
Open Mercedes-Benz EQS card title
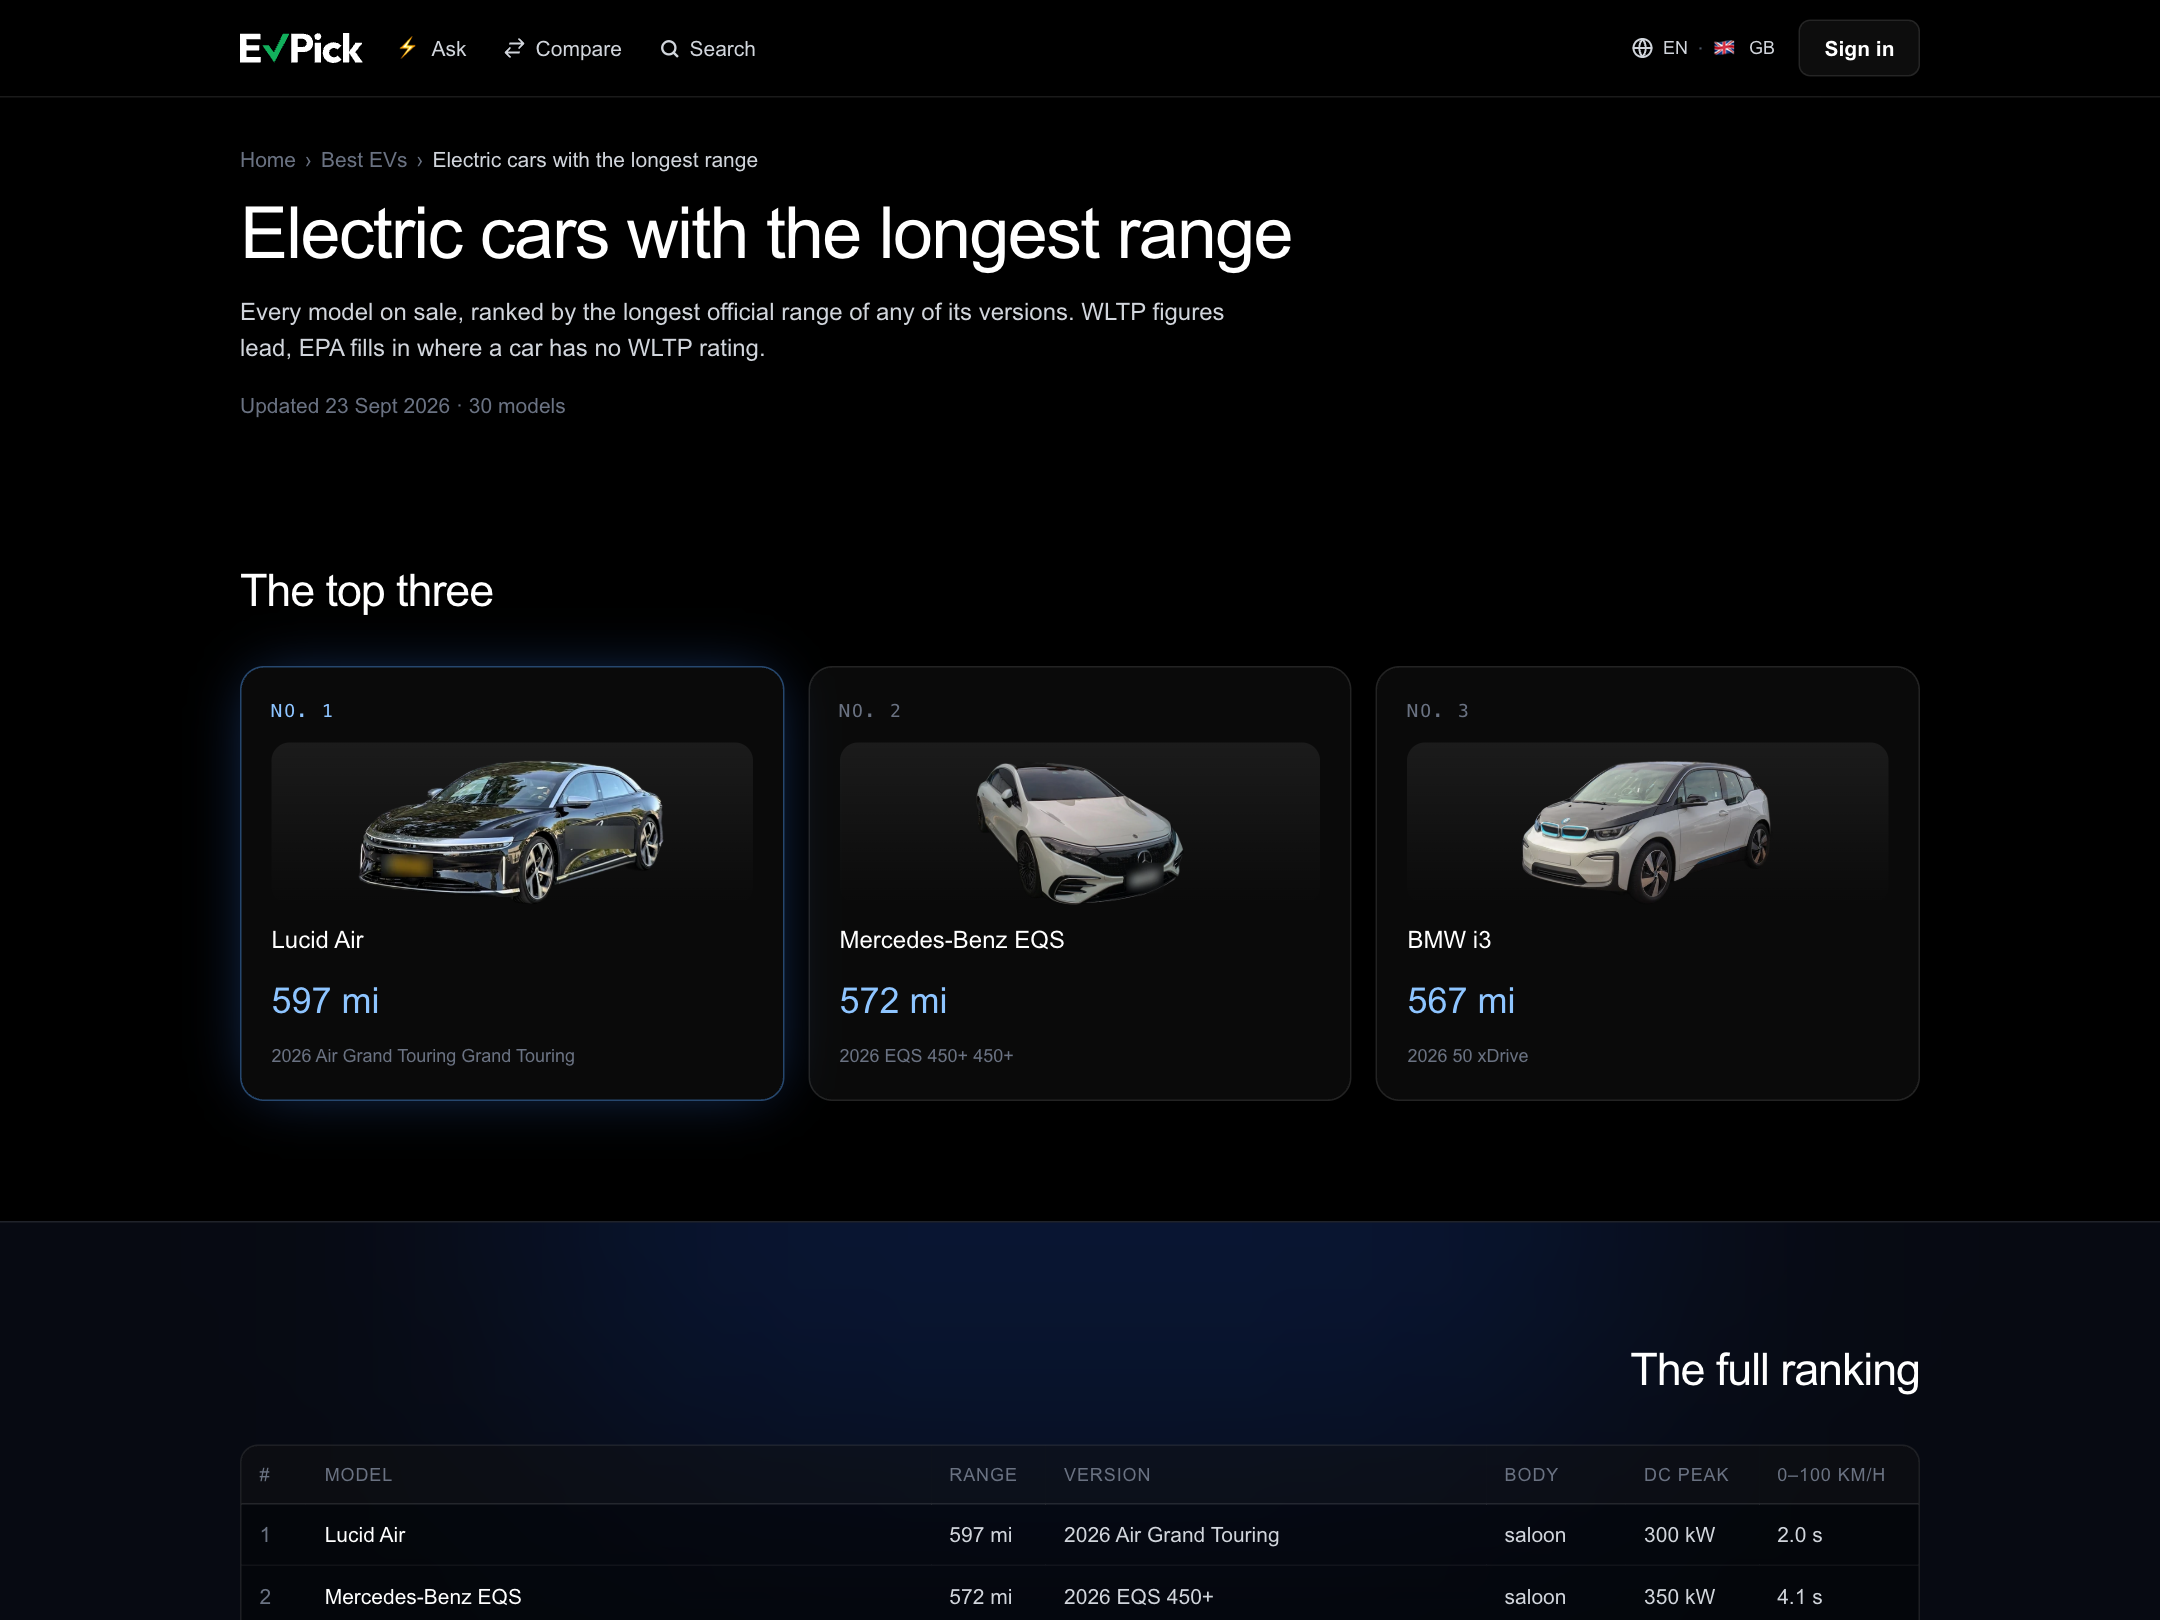(952, 940)
